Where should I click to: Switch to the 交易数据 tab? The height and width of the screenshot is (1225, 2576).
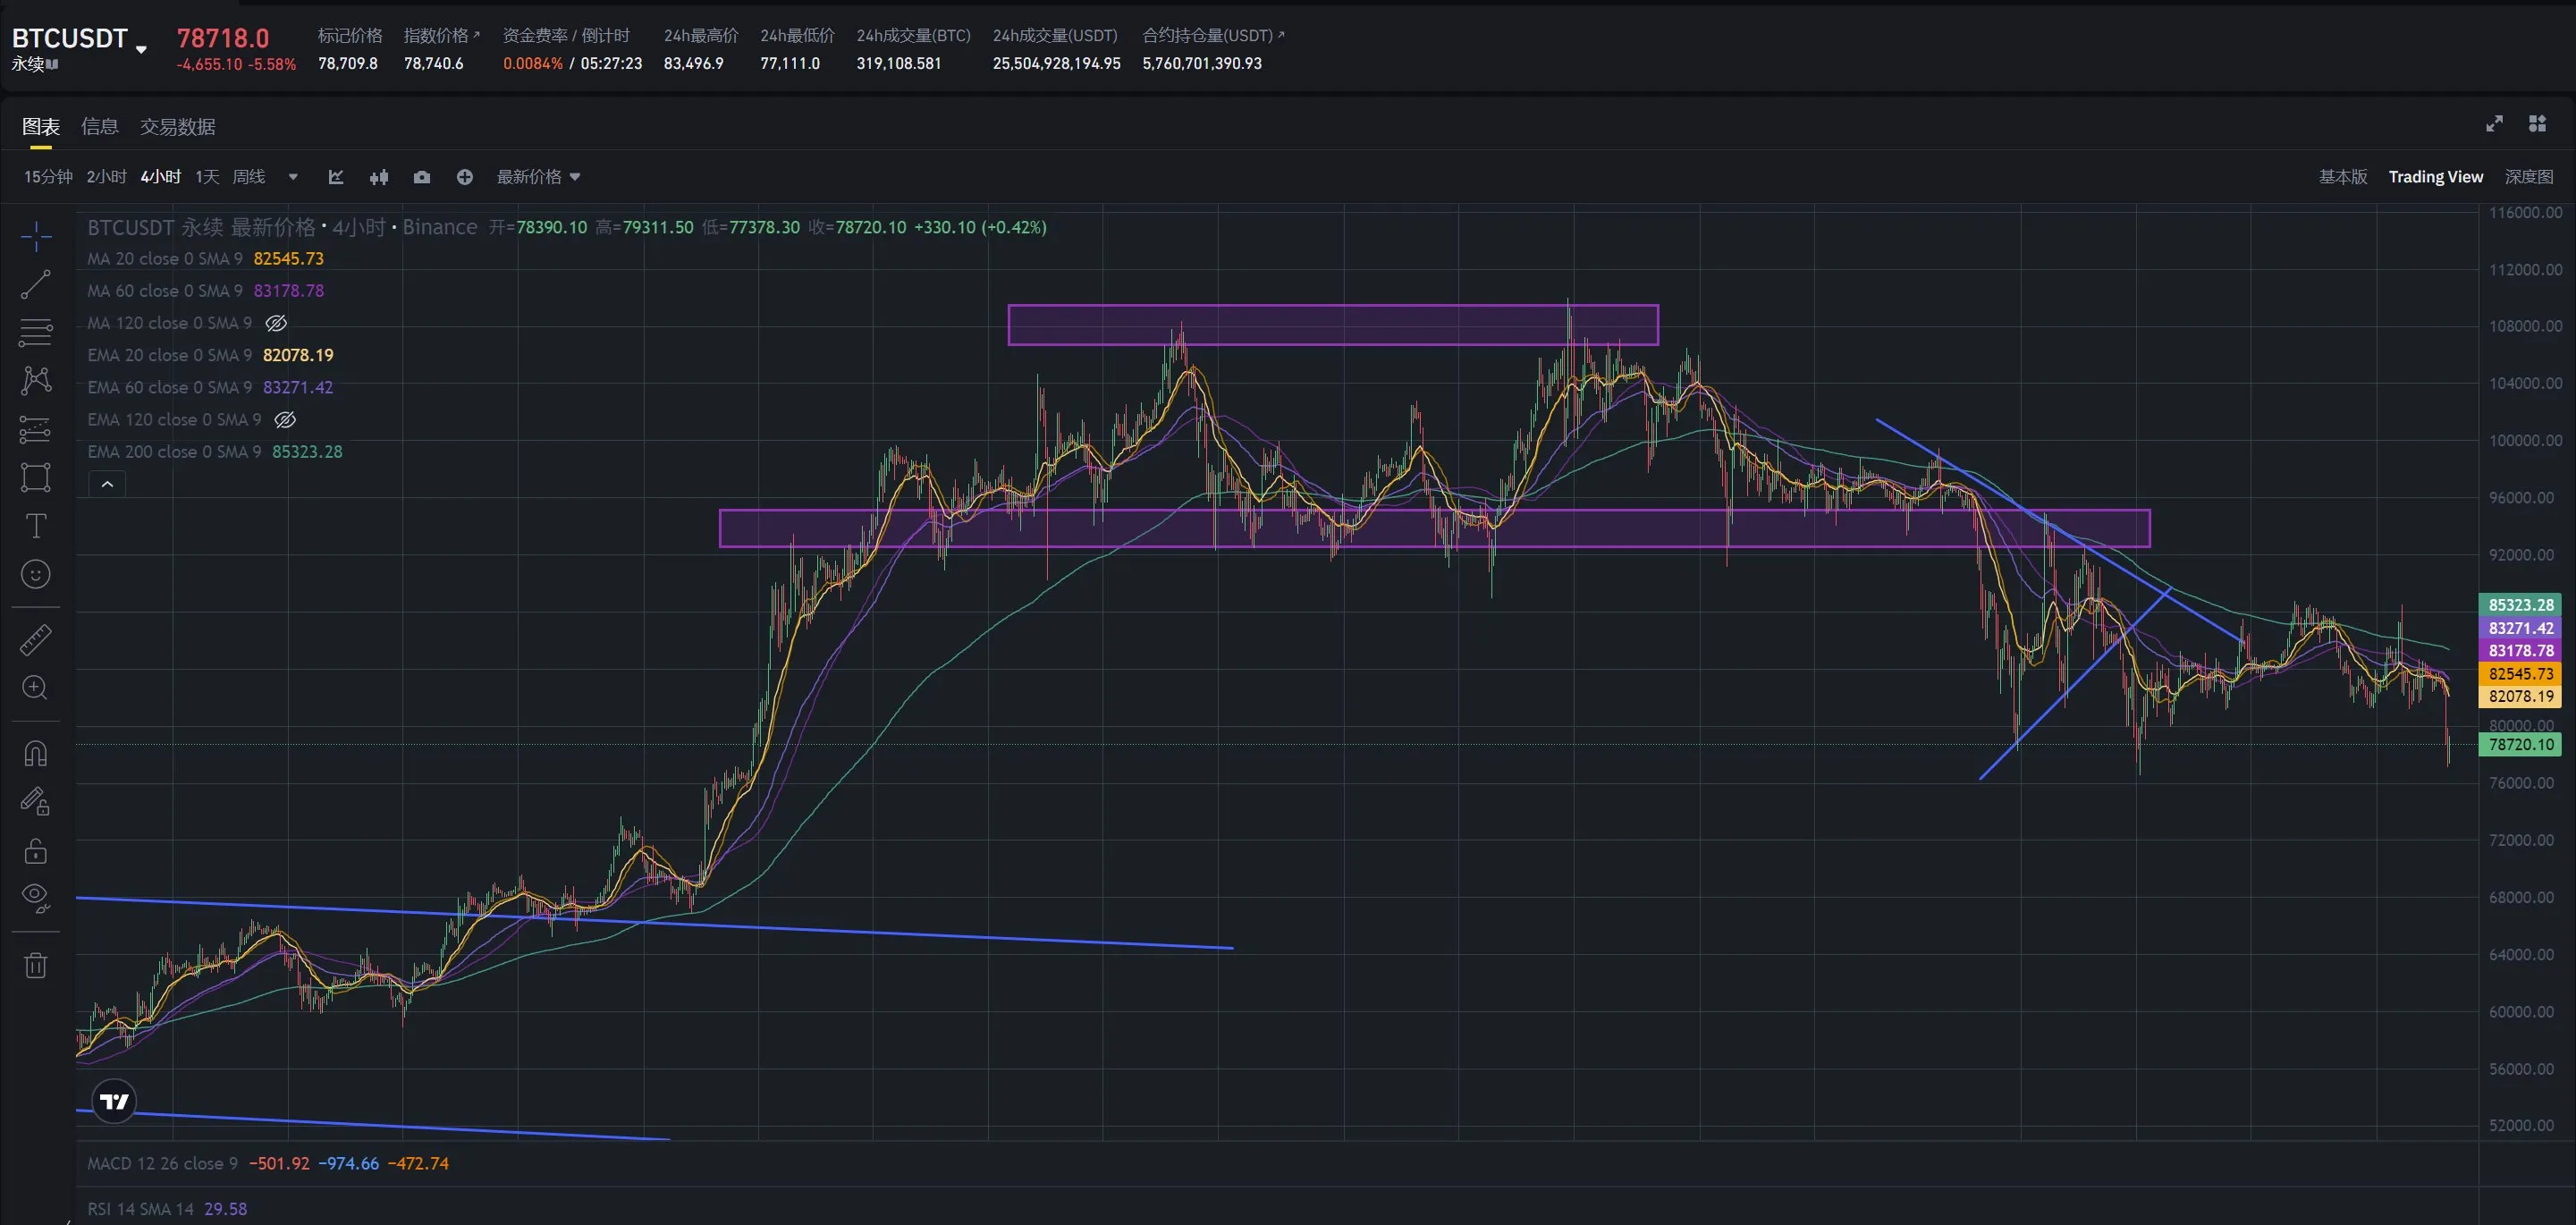178,127
